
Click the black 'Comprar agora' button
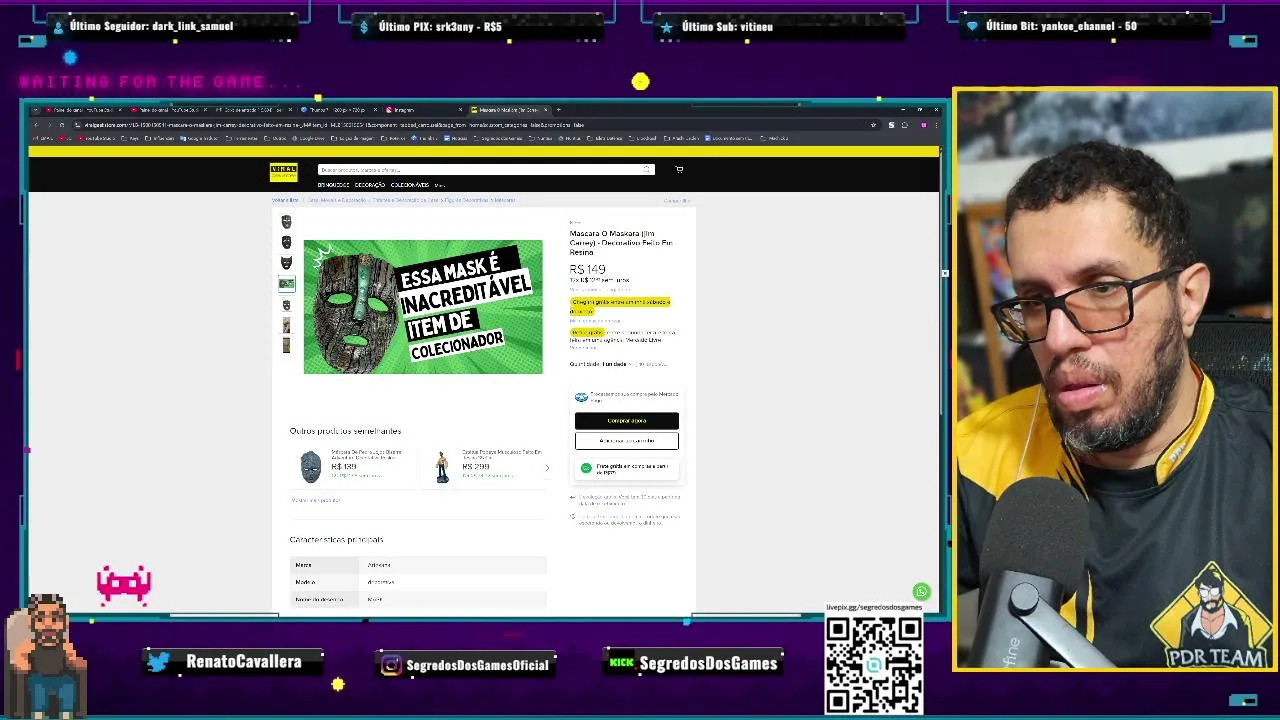pos(626,421)
